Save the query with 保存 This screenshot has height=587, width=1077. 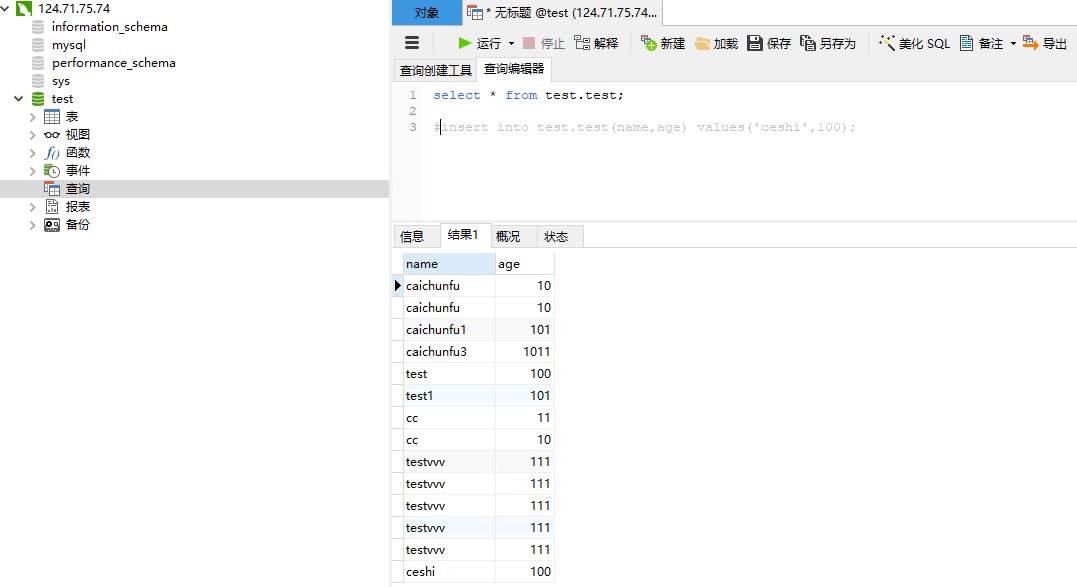coord(769,43)
